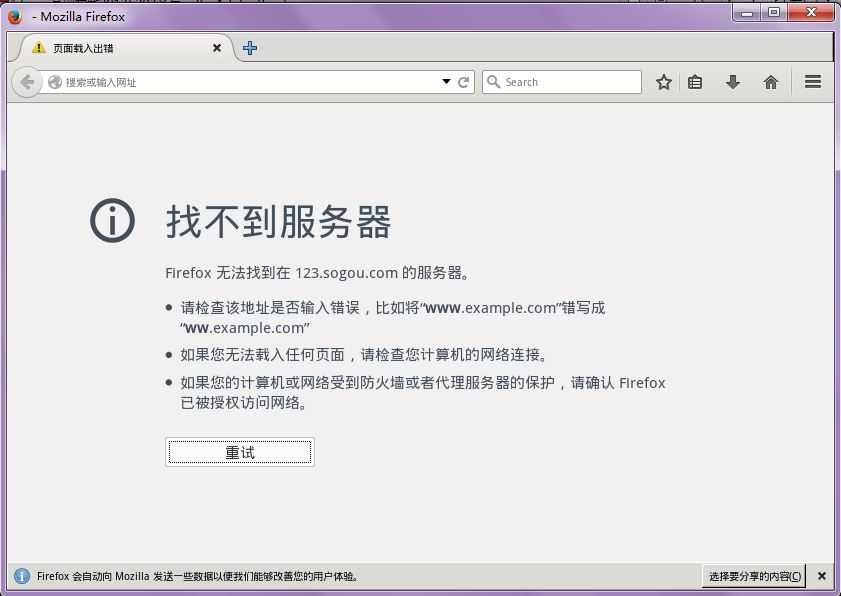Viewport: 841px width, 596px height.
Task: Click the network connection check bullet text
Action: 364,355
